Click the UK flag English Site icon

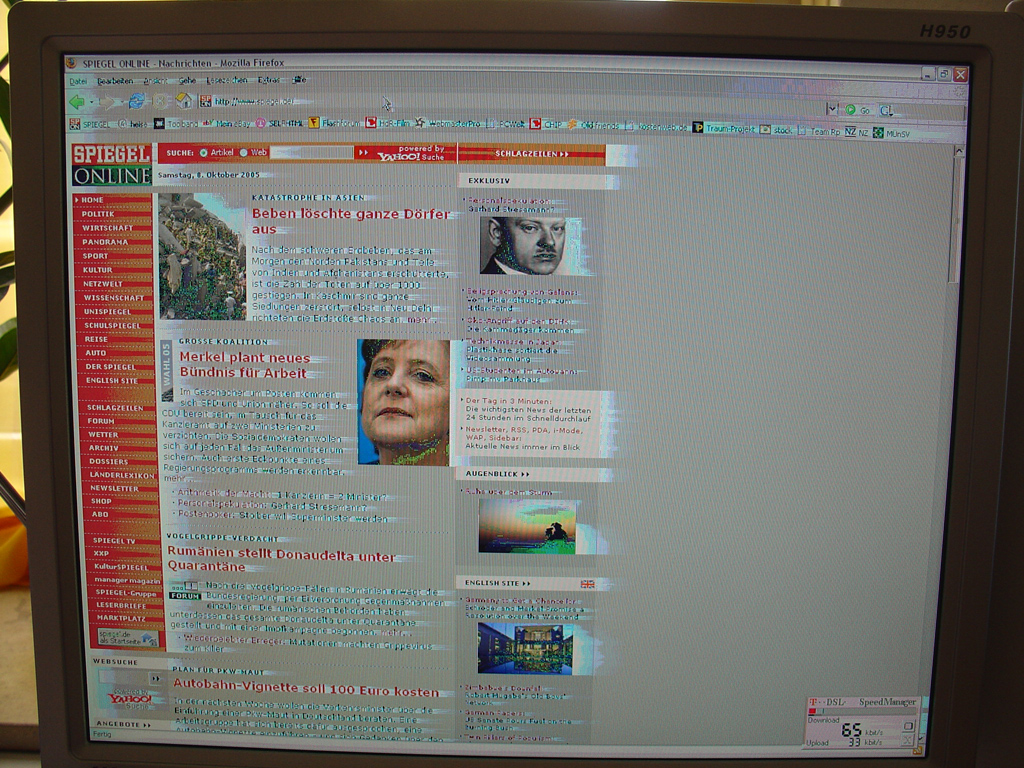587,583
